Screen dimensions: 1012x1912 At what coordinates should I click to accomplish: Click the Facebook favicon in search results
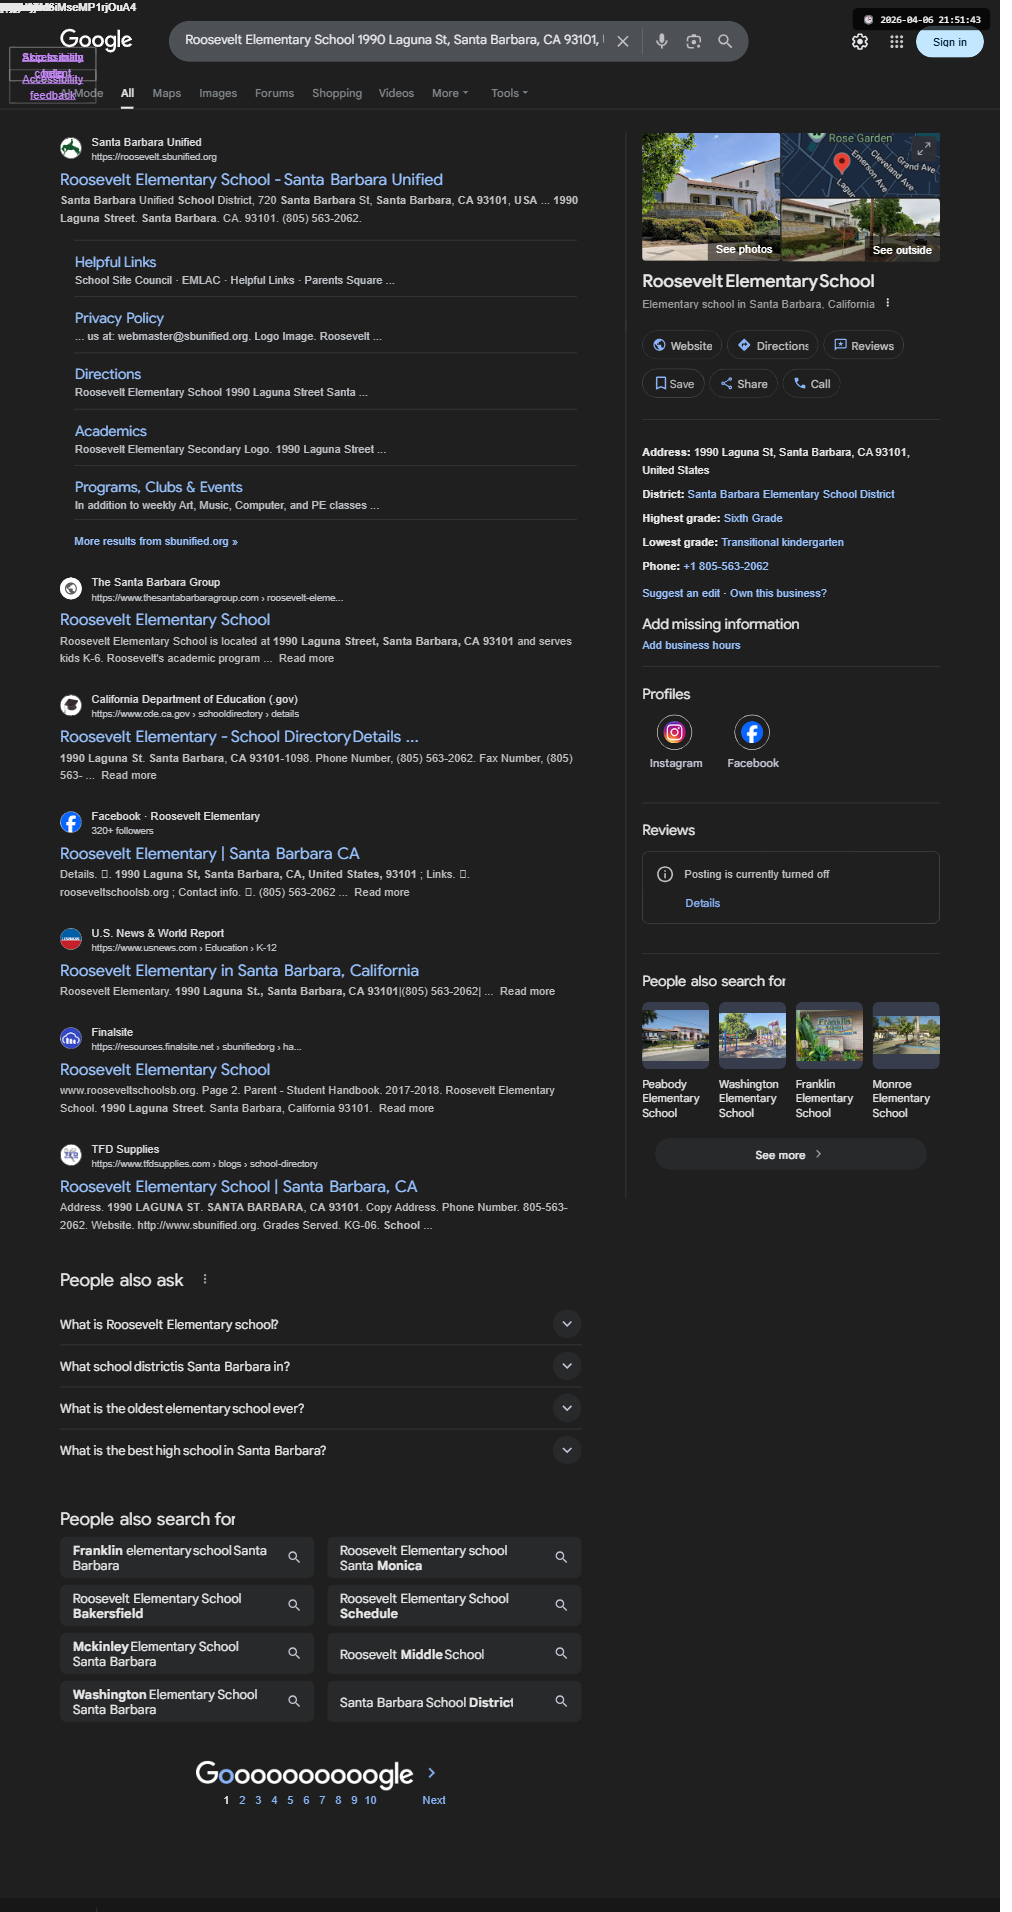[71, 822]
